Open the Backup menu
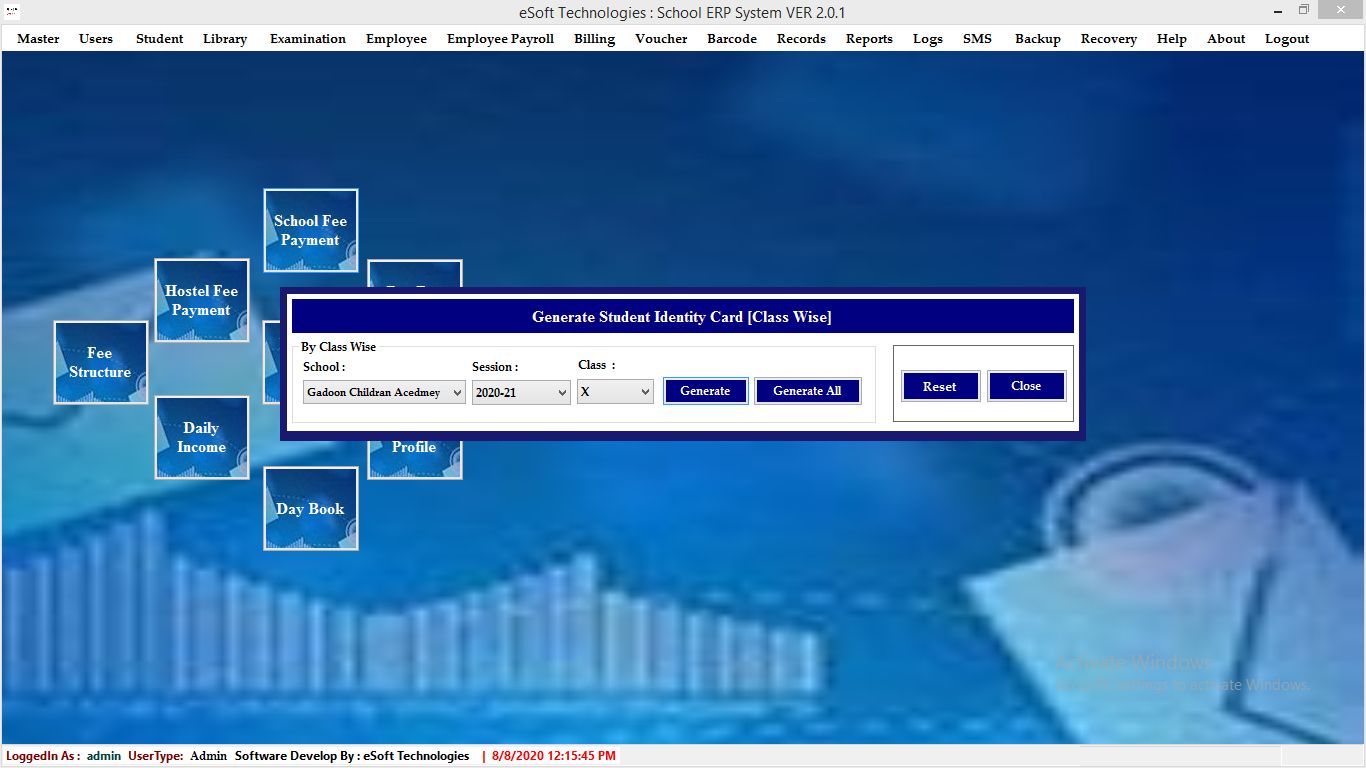Viewport: 1366px width, 768px height. click(1038, 39)
